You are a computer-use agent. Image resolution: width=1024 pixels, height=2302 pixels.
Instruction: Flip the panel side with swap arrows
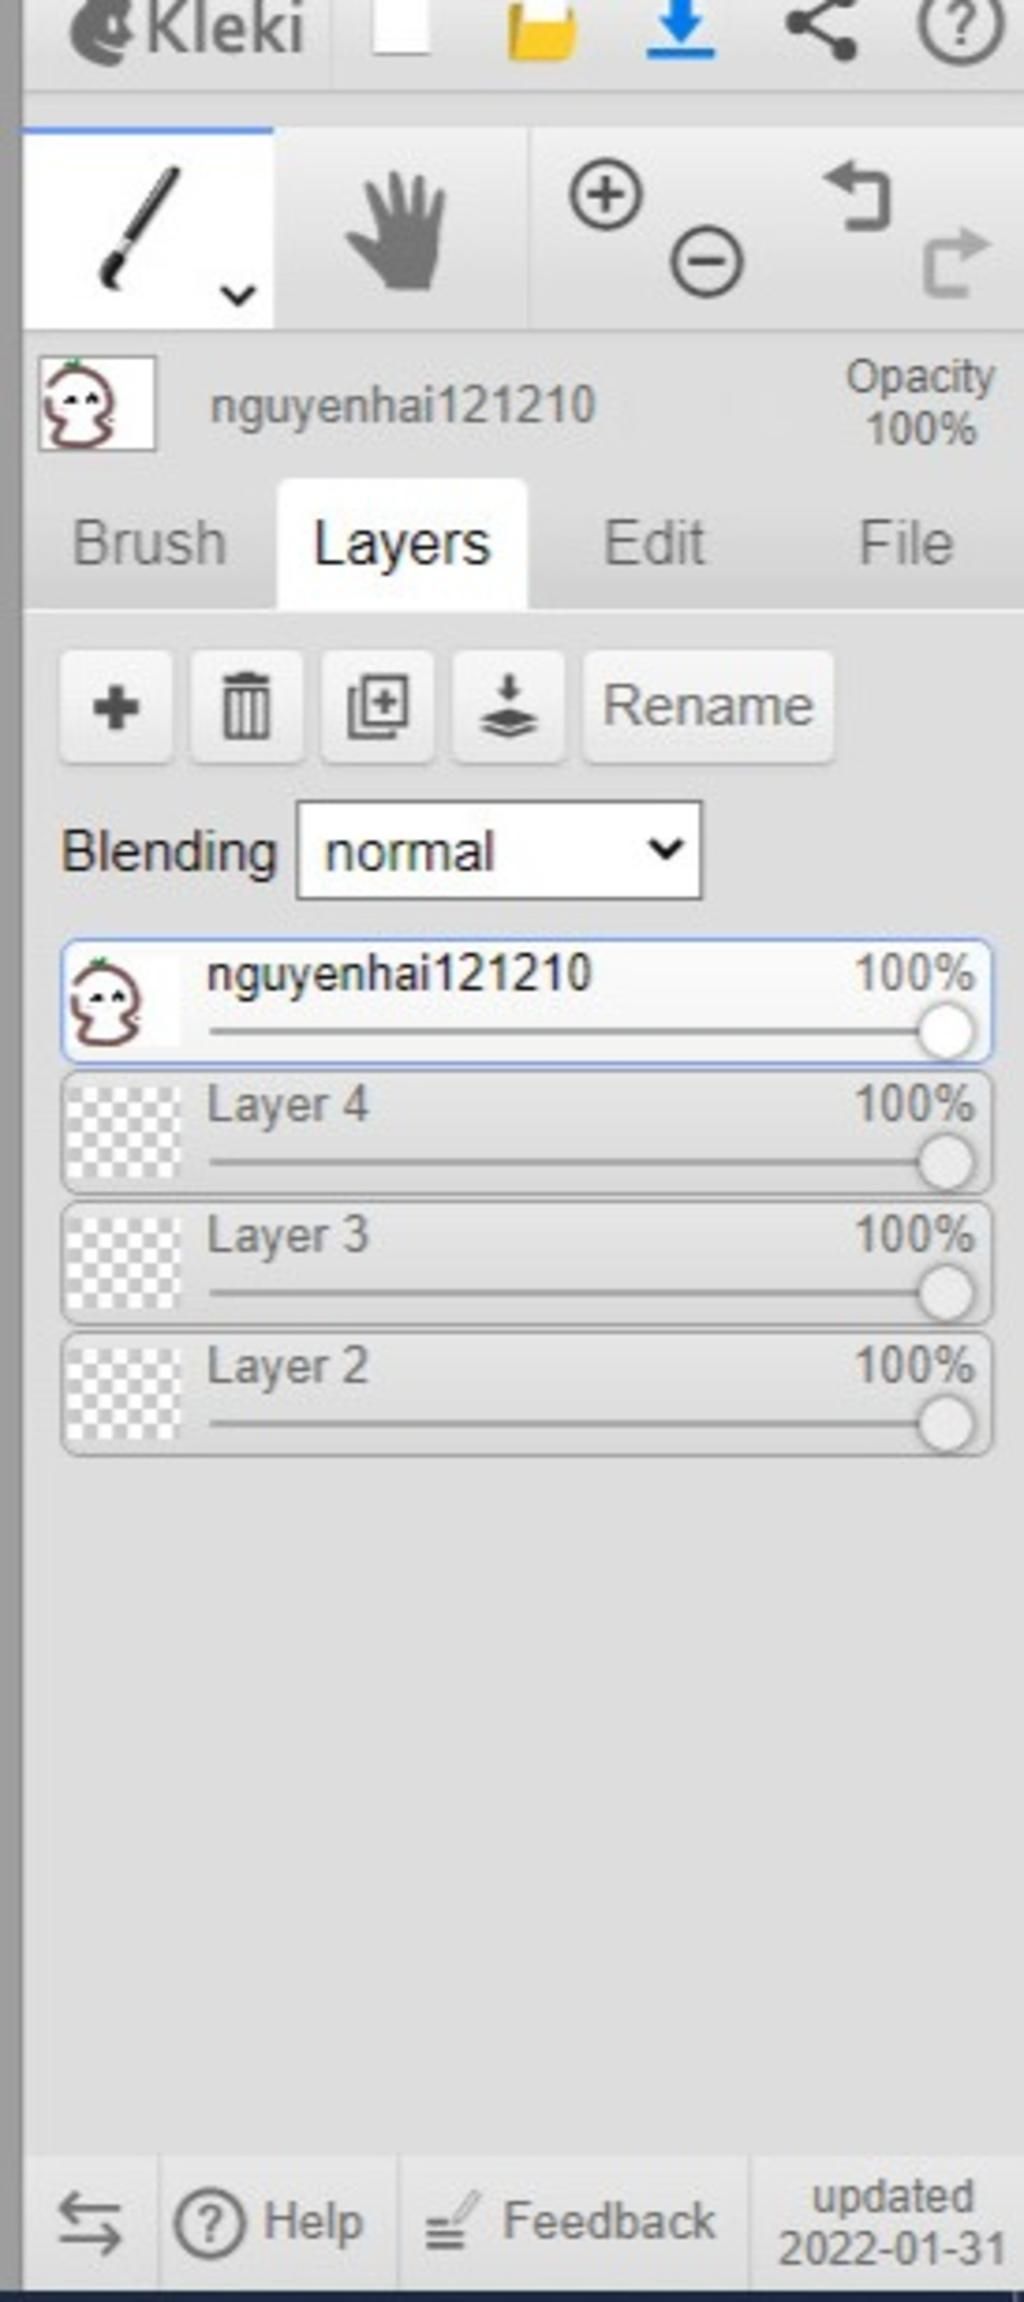click(90, 2222)
